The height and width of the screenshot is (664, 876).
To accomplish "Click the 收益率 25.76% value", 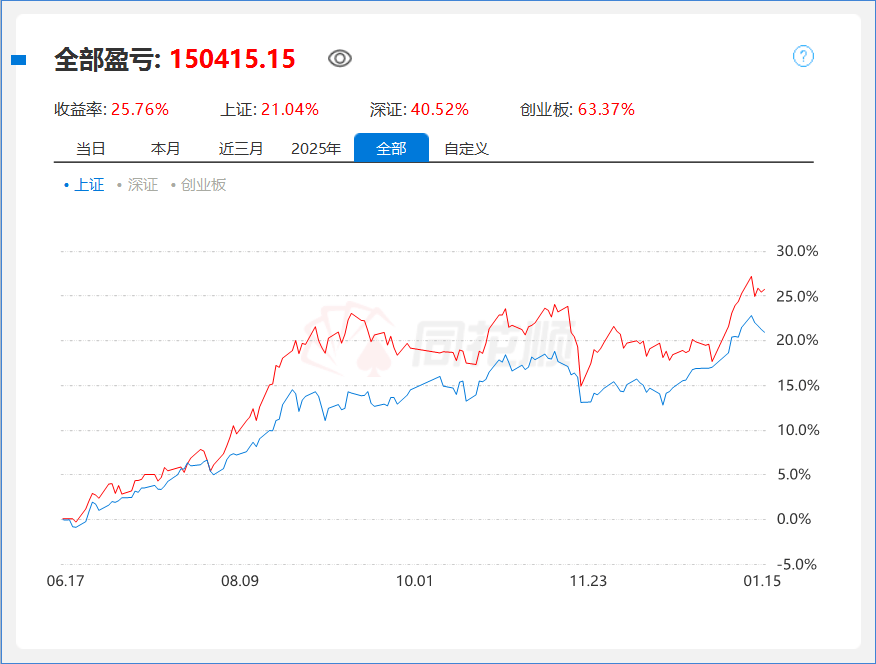I will [139, 109].
